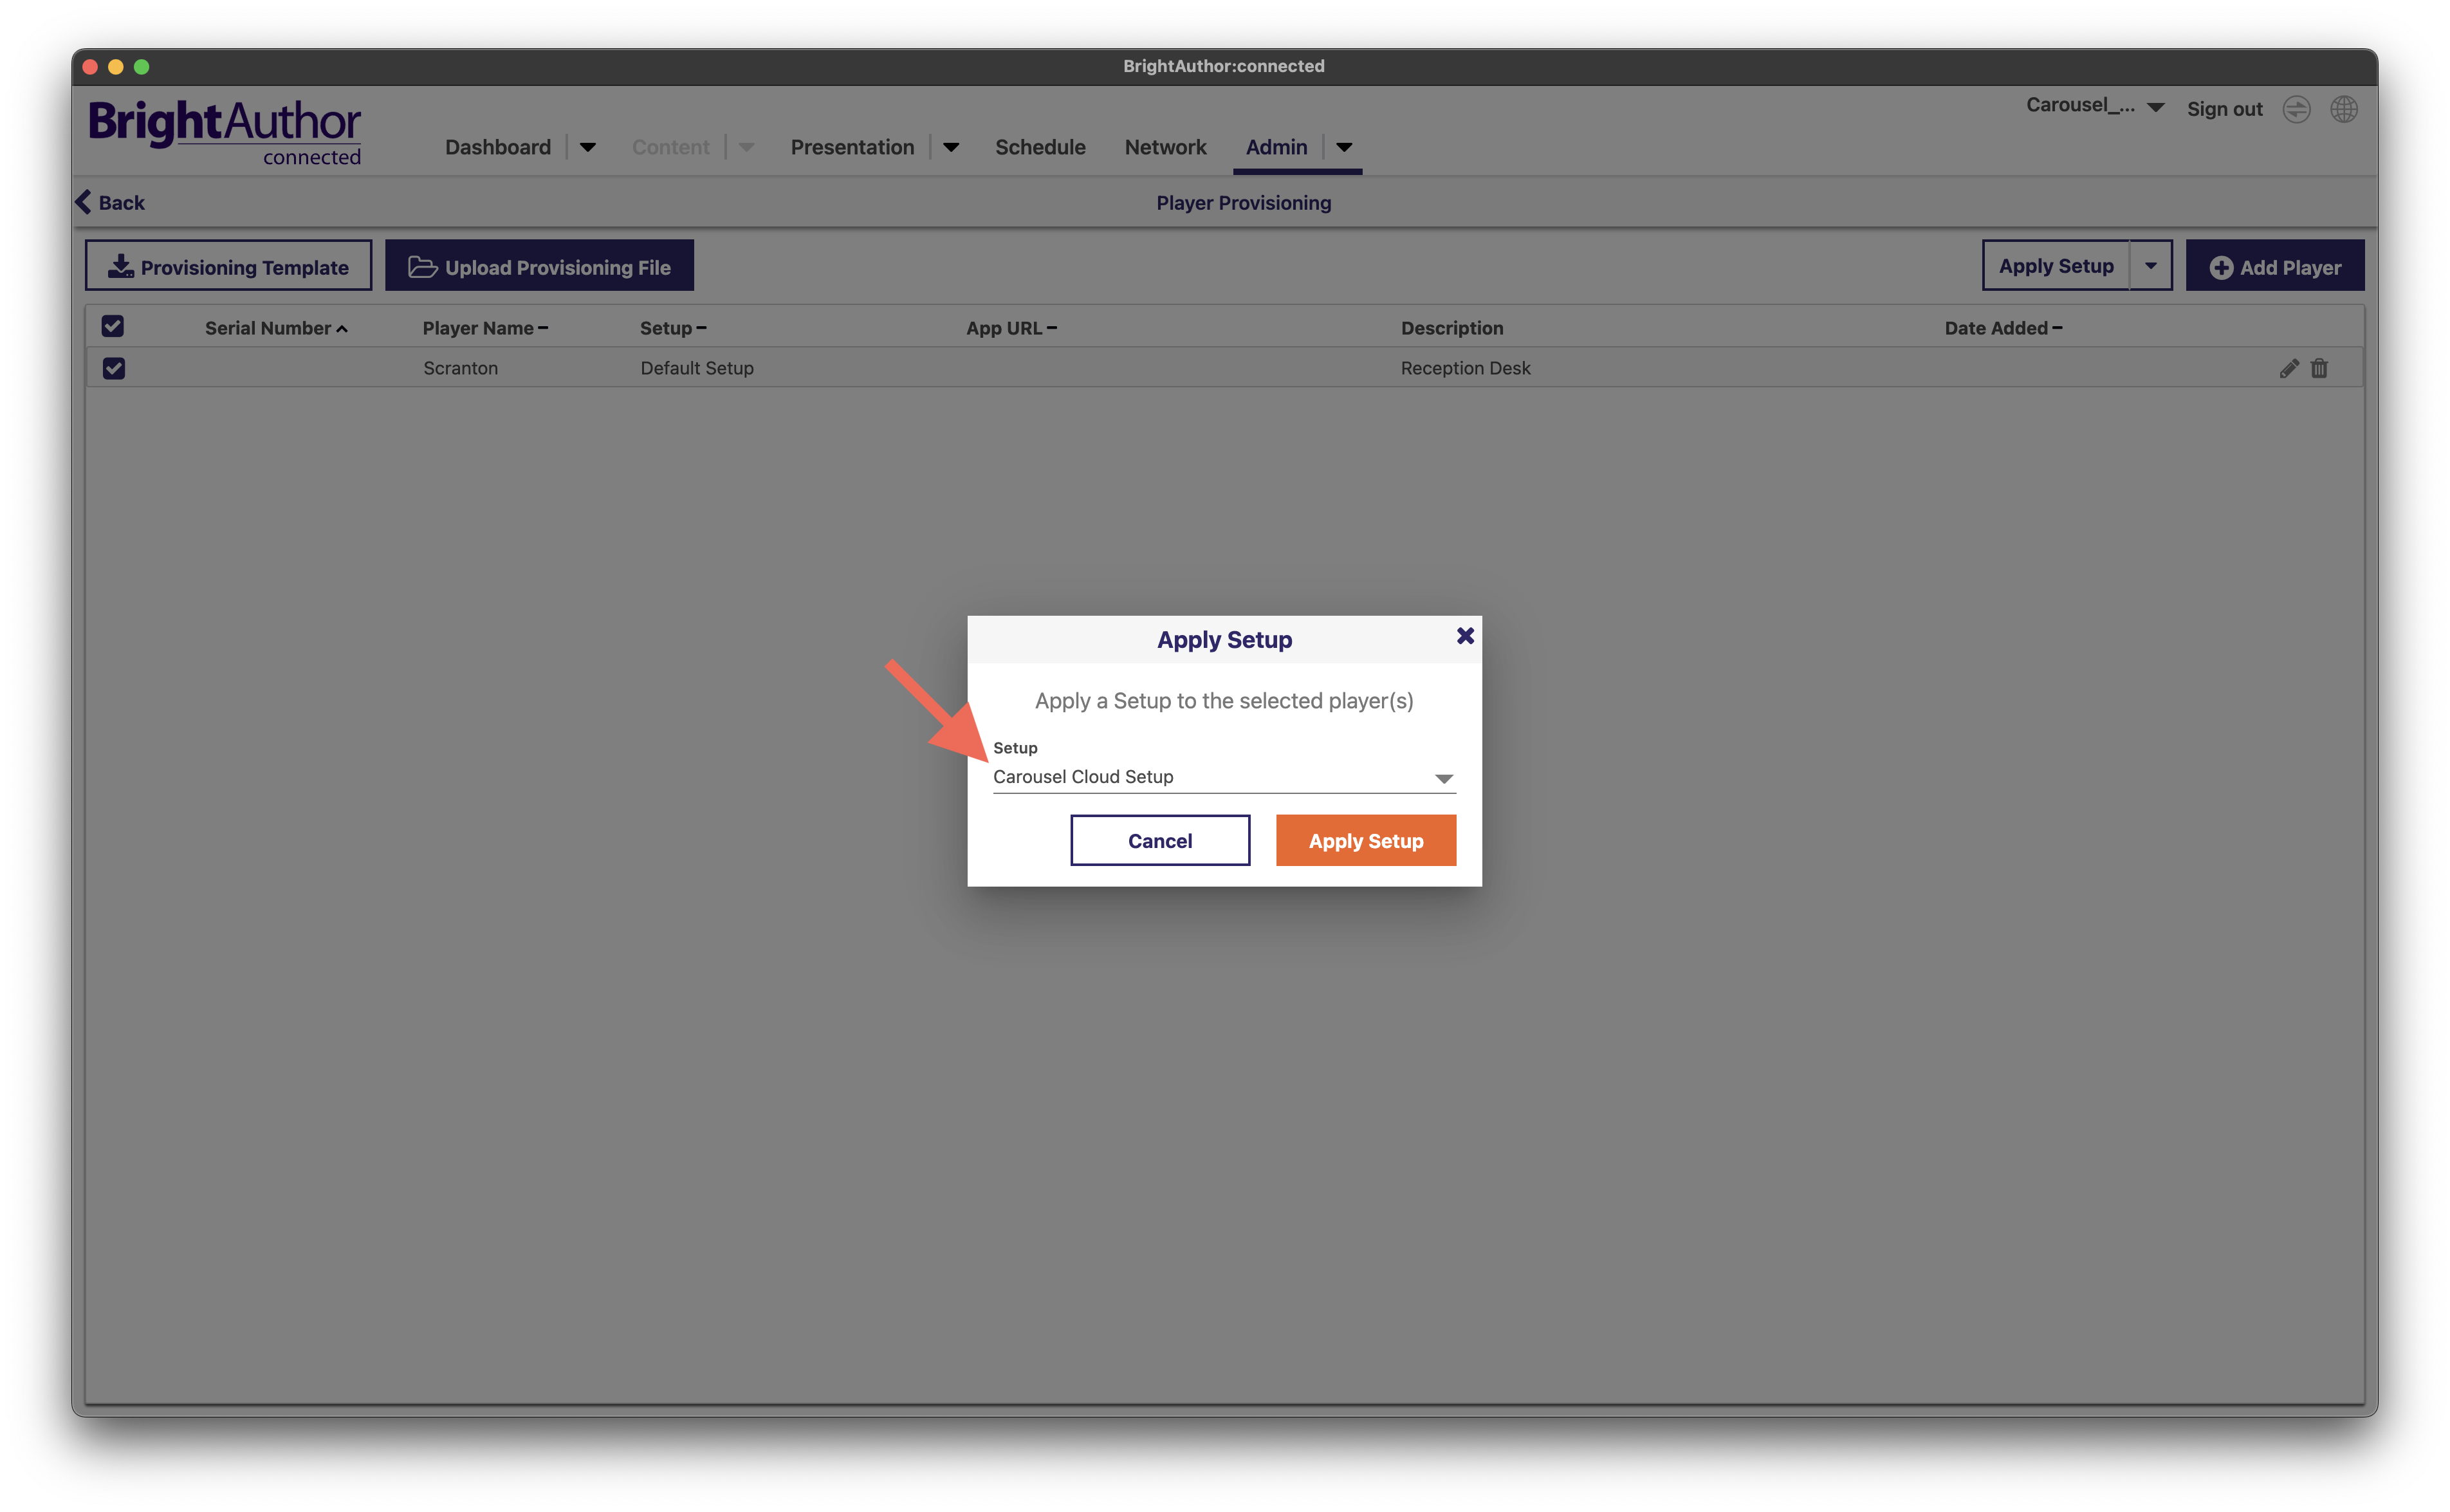Click the connection status icon next to Sign out

pyautogui.click(x=2296, y=109)
